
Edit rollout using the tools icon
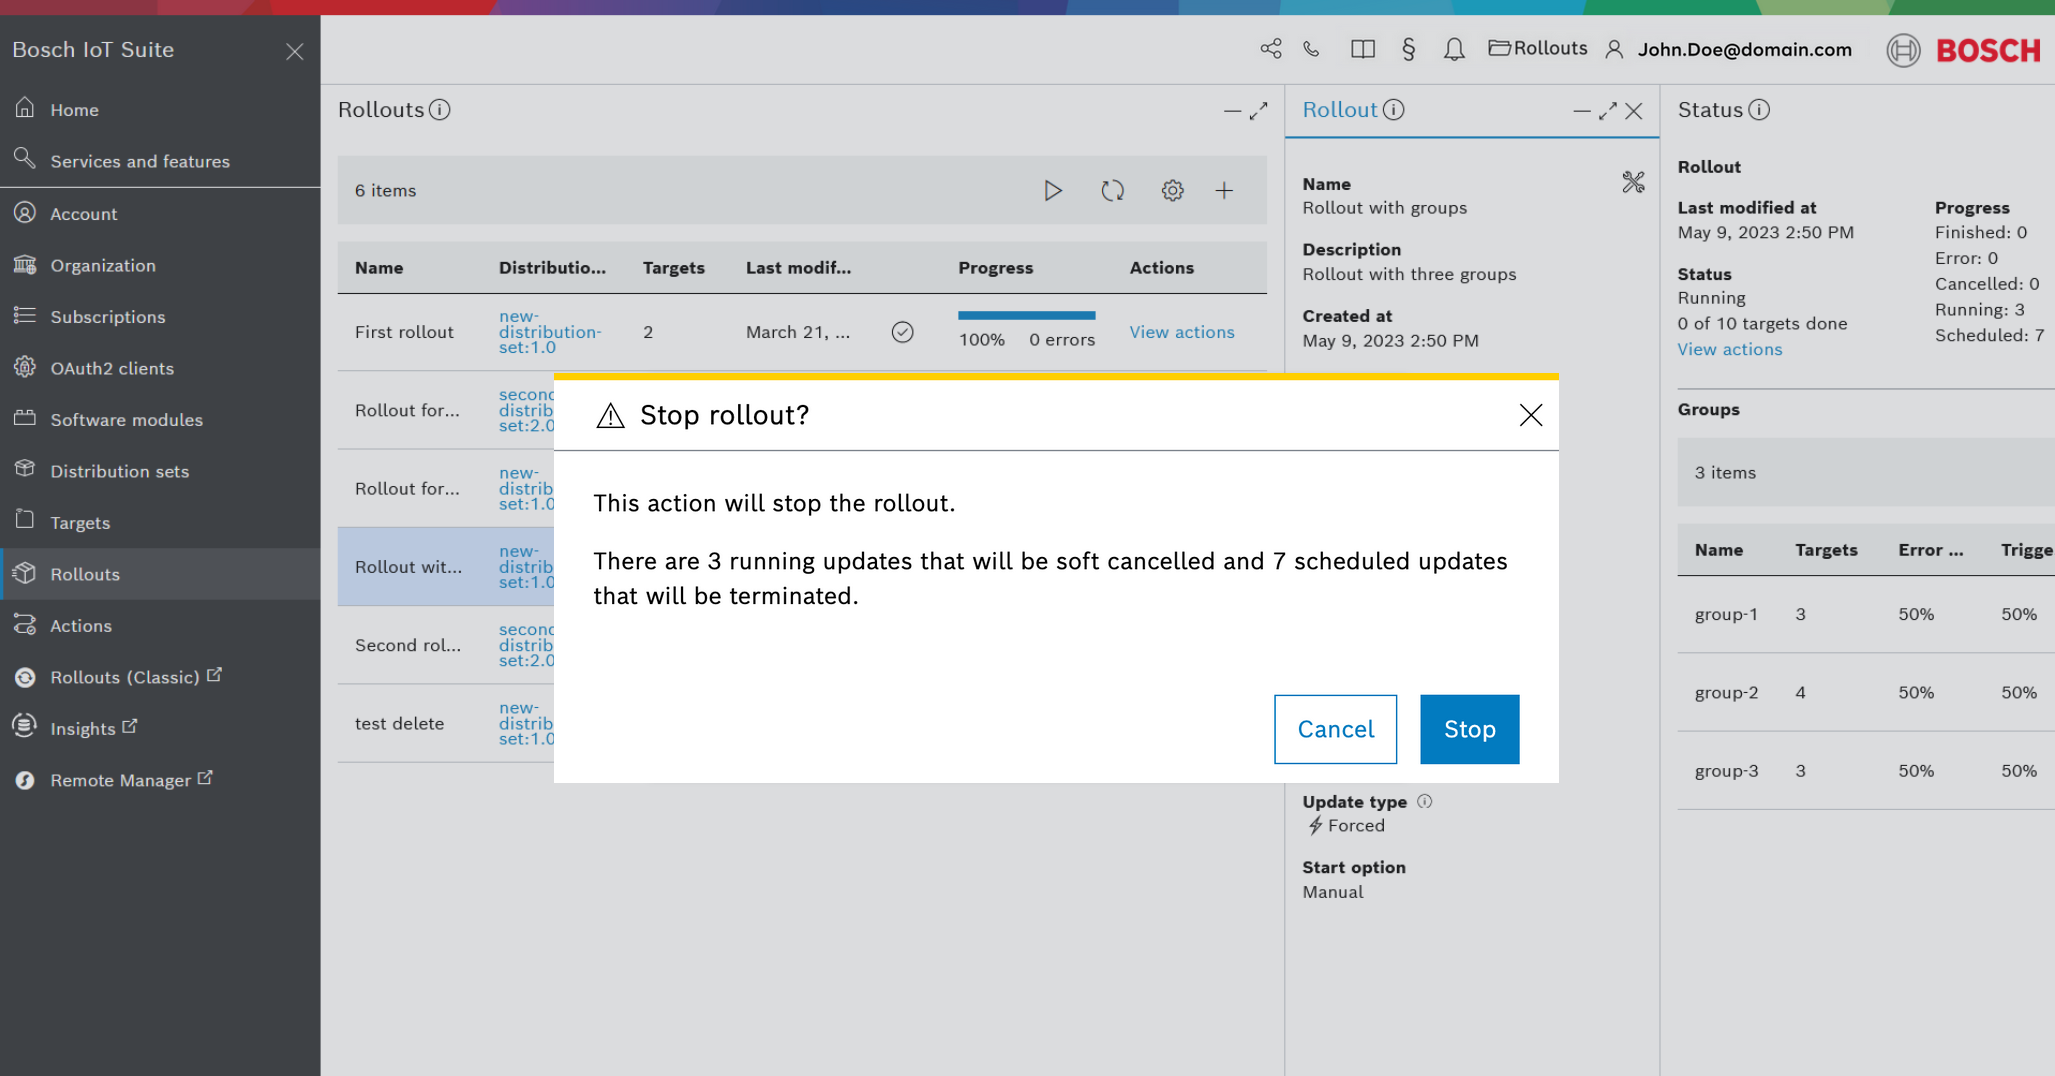(1633, 182)
